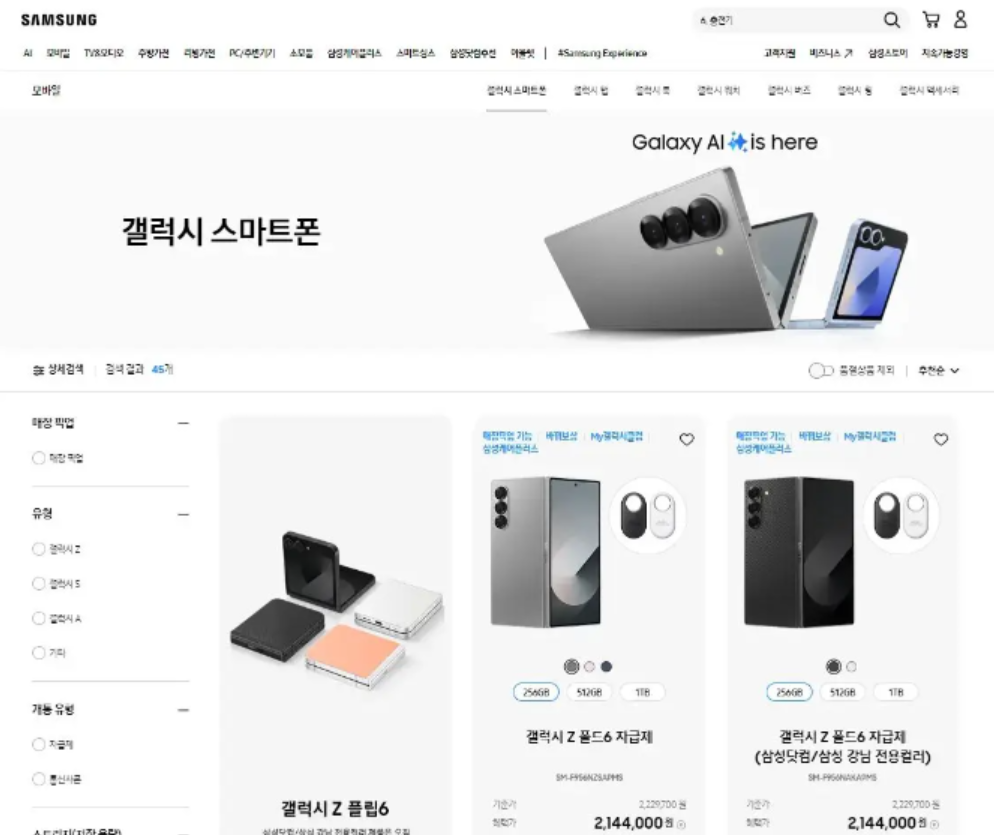Choose 512GB storage for gray Z Fold6
994x835 pixels.
[589, 692]
